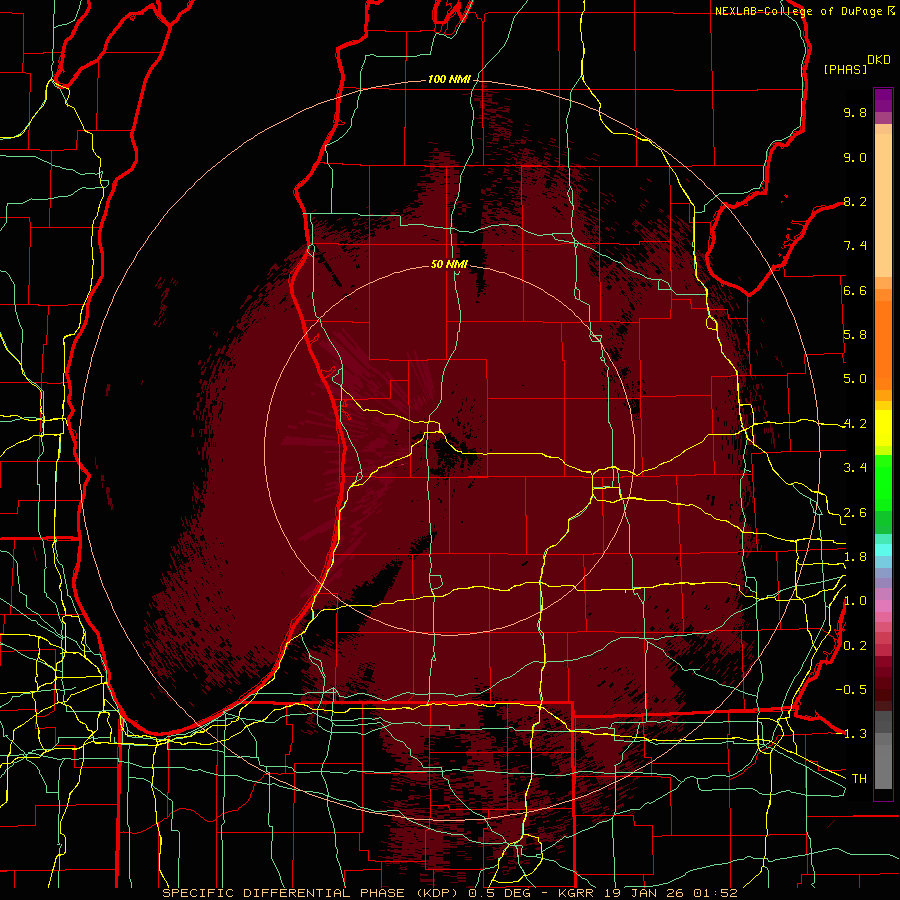This screenshot has width=900, height=900.
Task: Pick the orange color bar segment
Action: point(883,344)
